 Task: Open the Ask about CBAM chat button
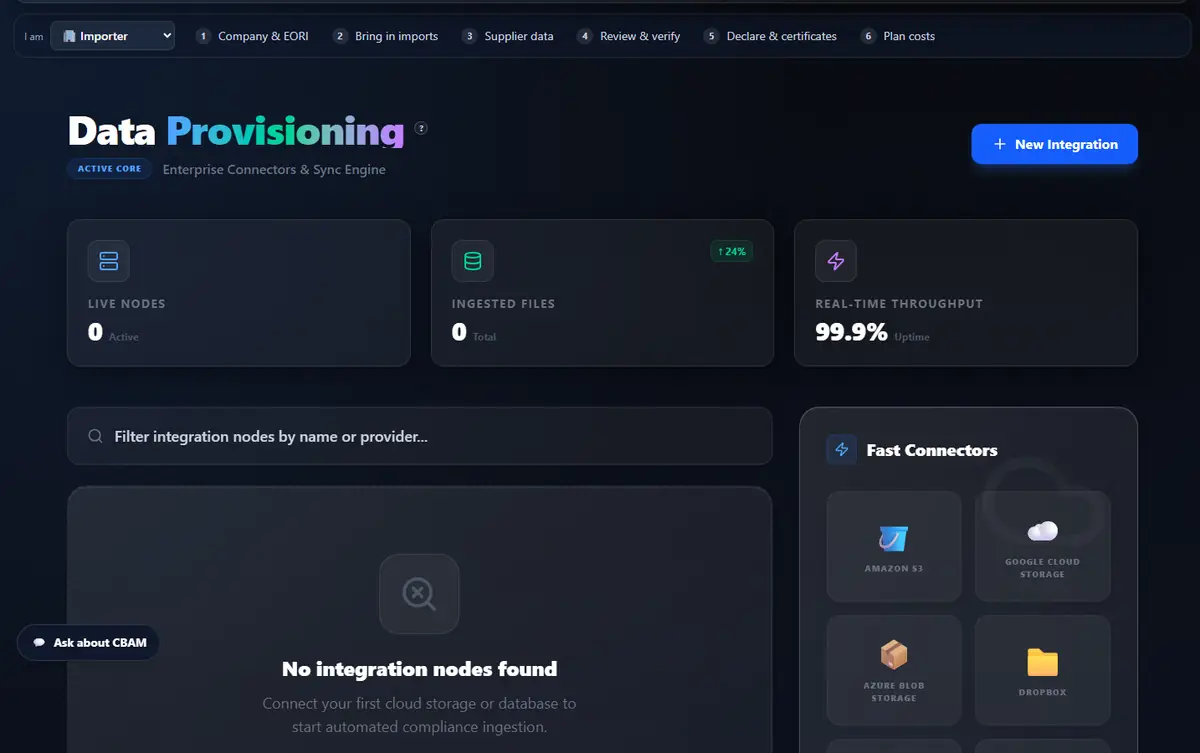pos(88,642)
